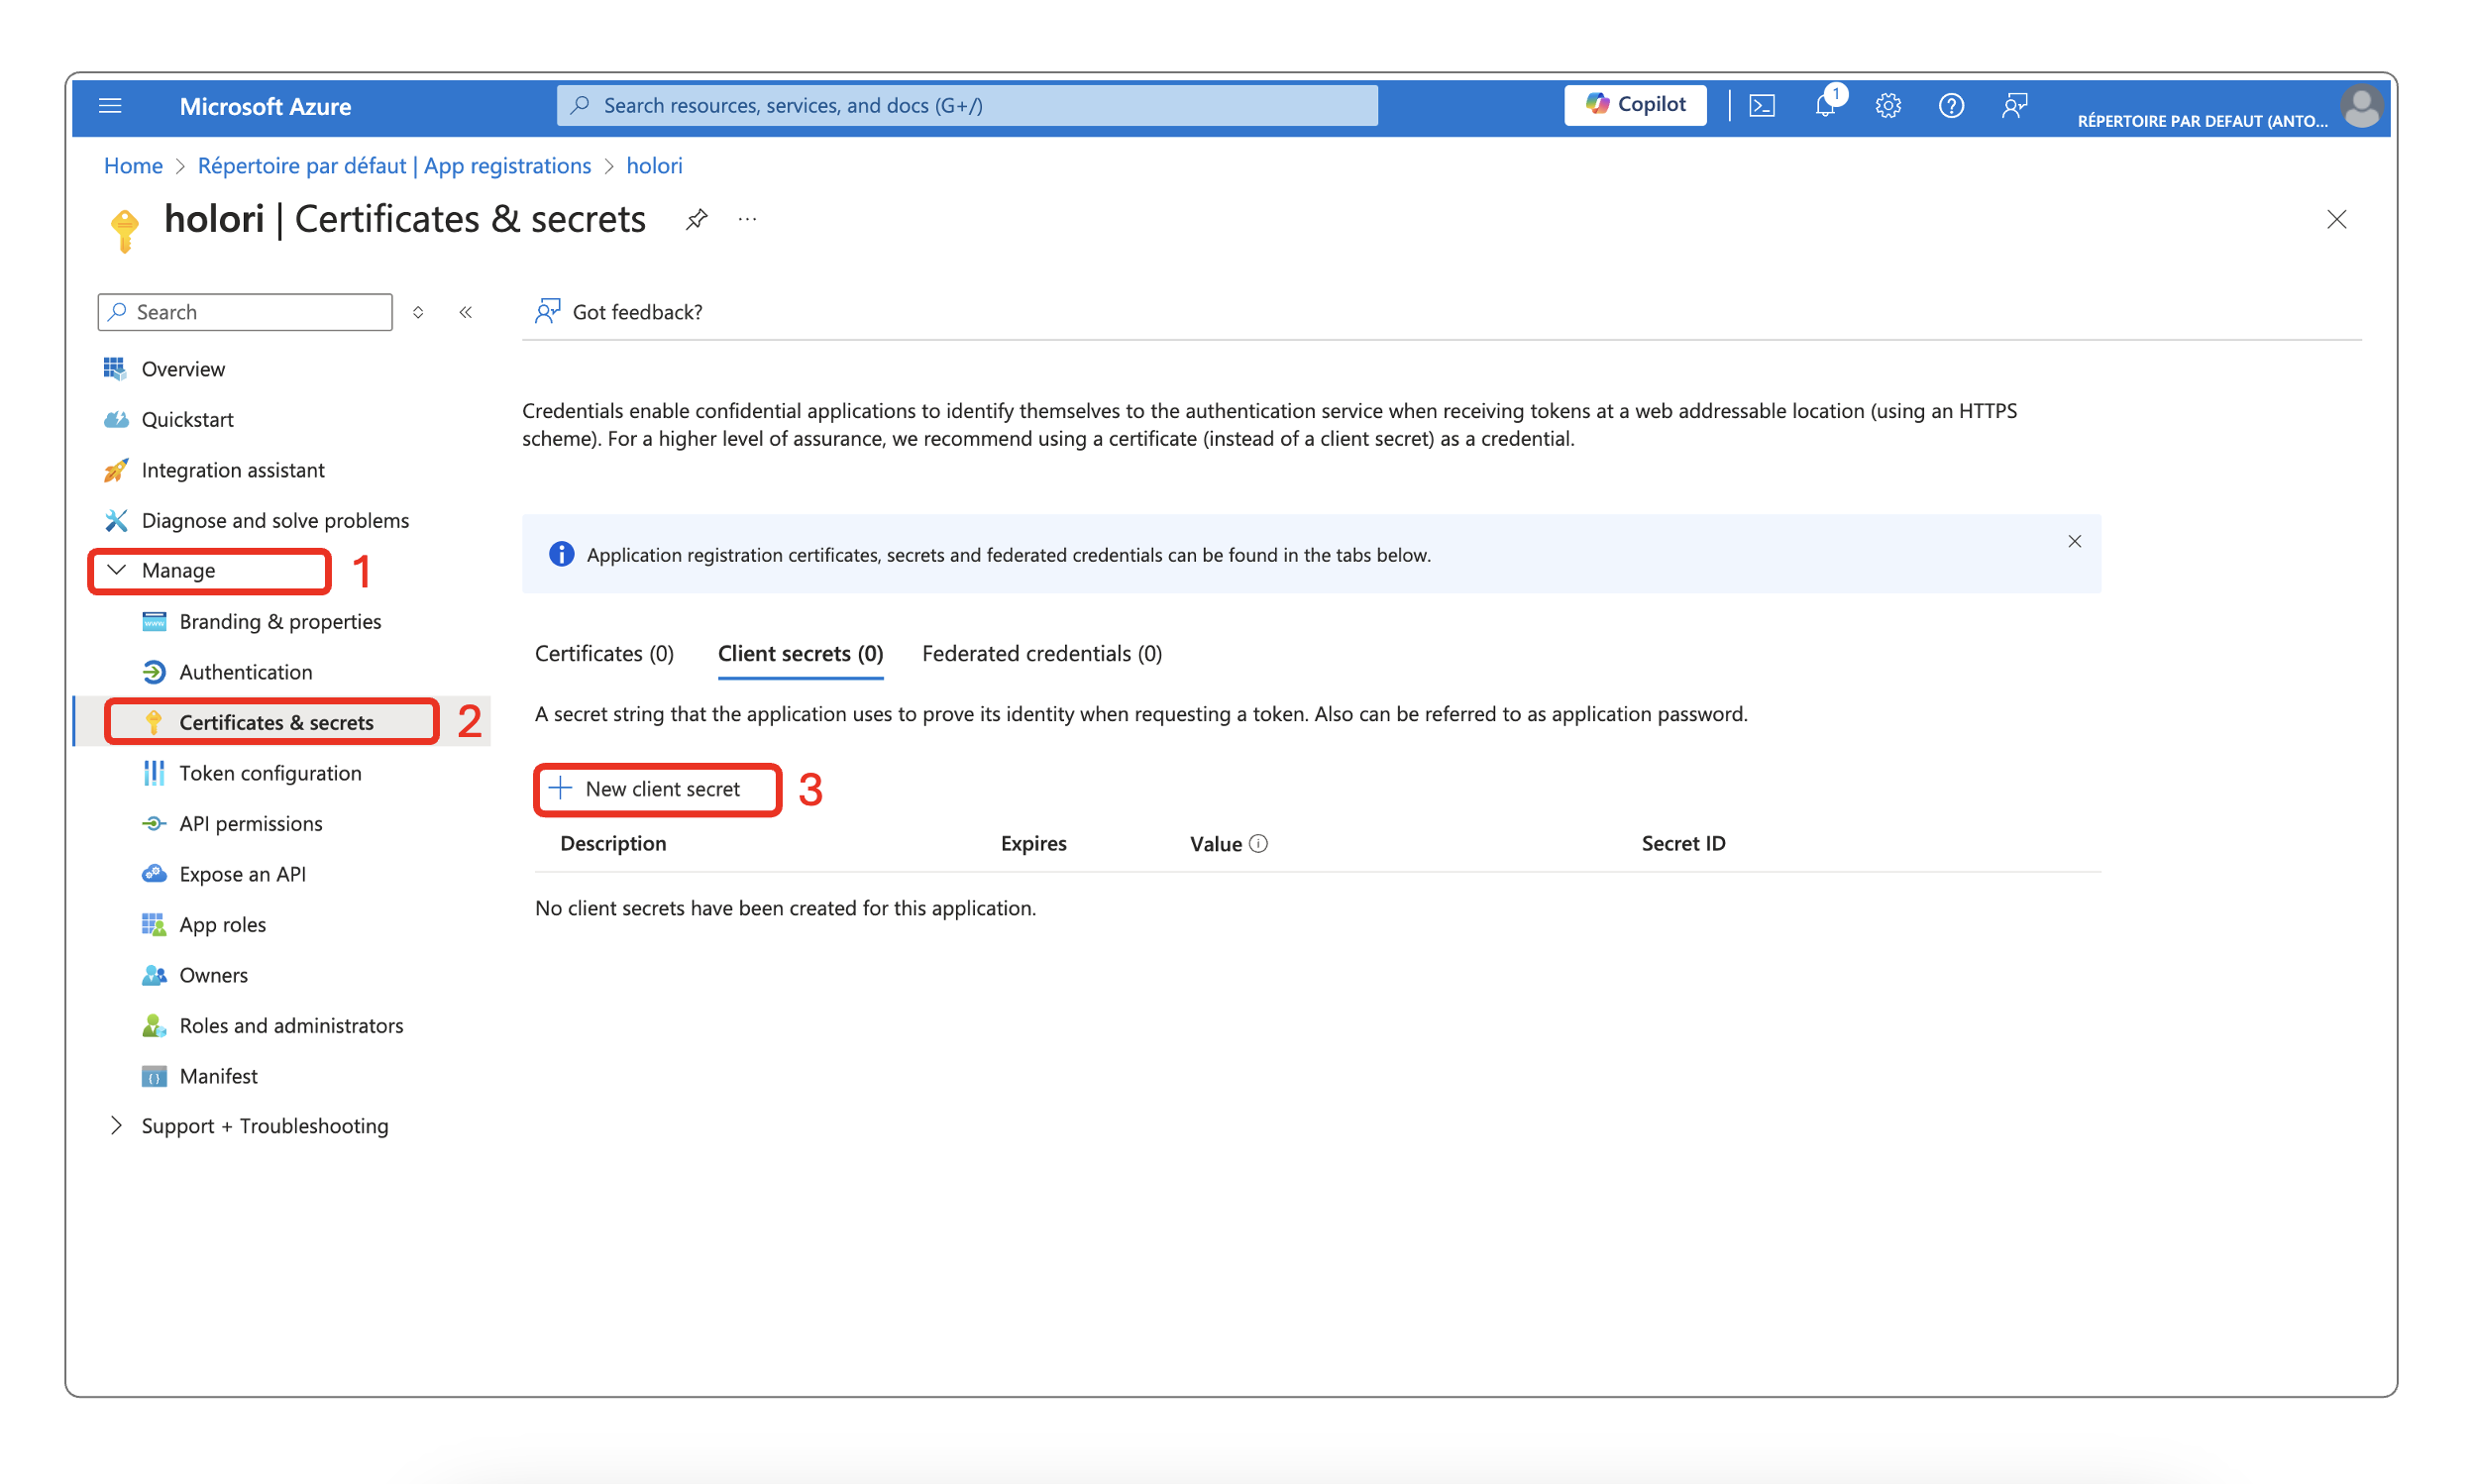
Task: Open Token configuration
Action: [x=270, y=773]
